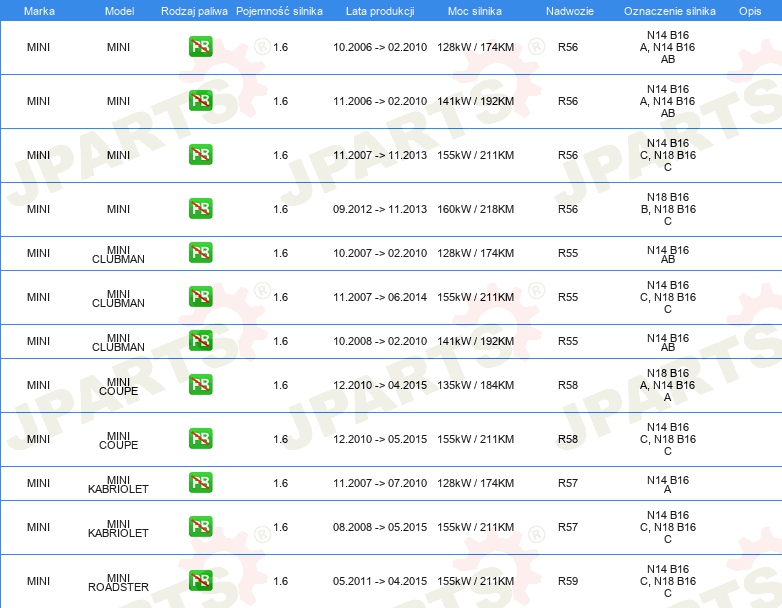This screenshot has width=782, height=608.
Task: Select the date range 11.2006 -> 02.2010
Action: pos(380,101)
